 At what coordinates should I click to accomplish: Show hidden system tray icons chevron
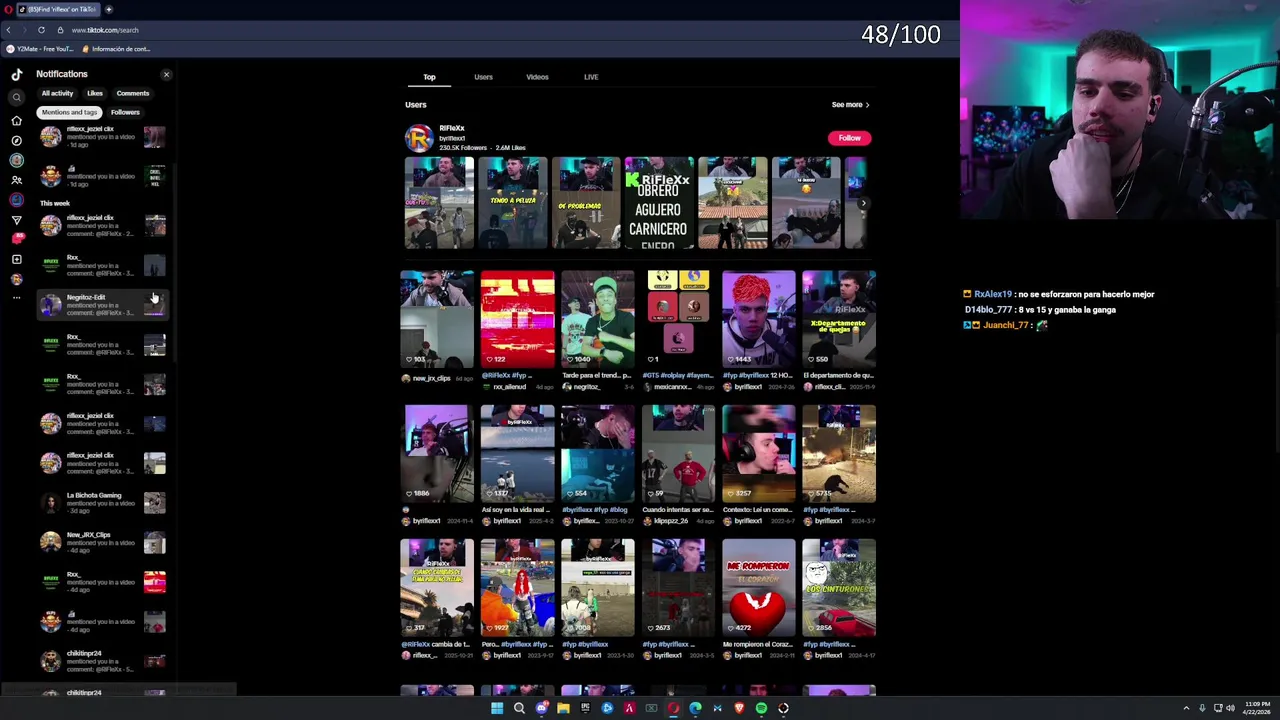(1186, 708)
